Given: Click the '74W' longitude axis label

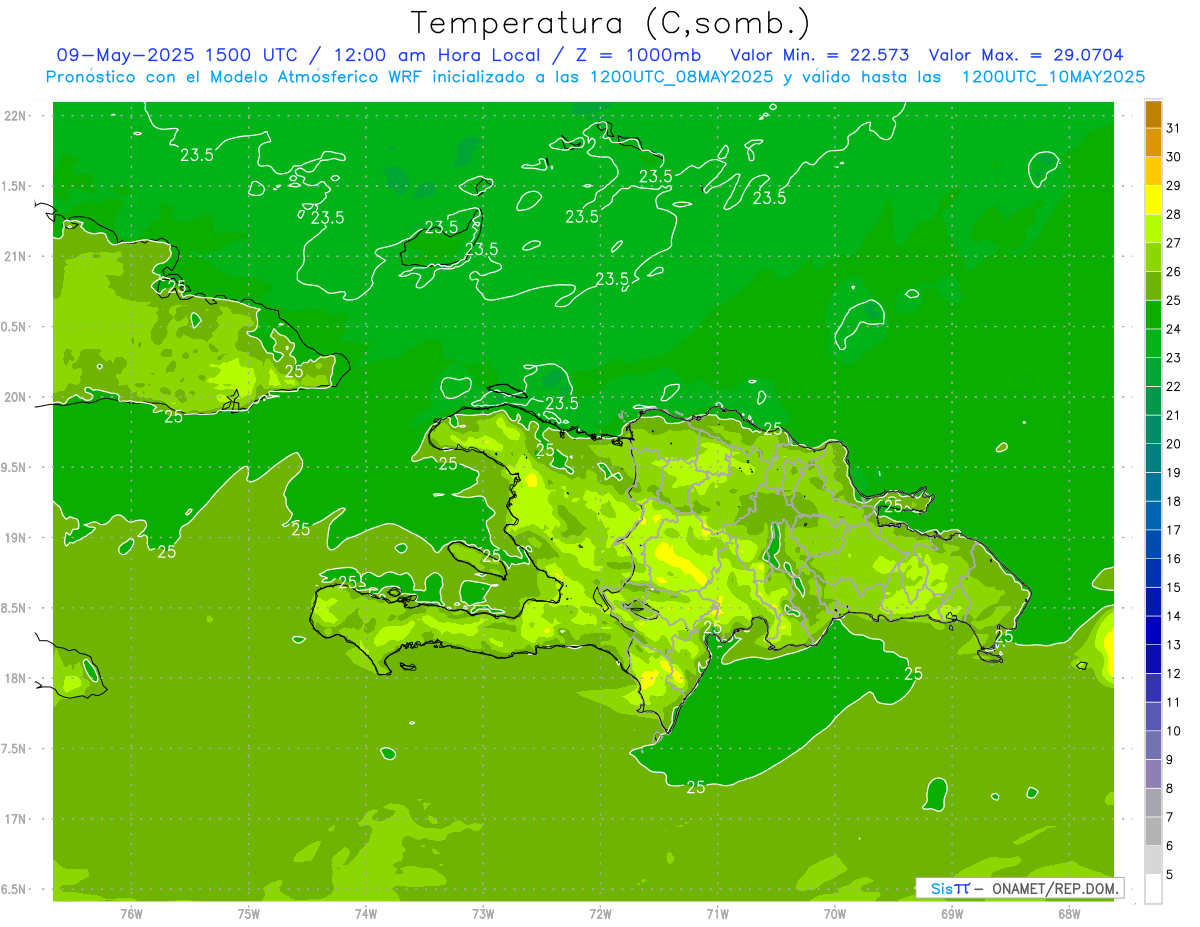Looking at the screenshot, I should tap(366, 913).
